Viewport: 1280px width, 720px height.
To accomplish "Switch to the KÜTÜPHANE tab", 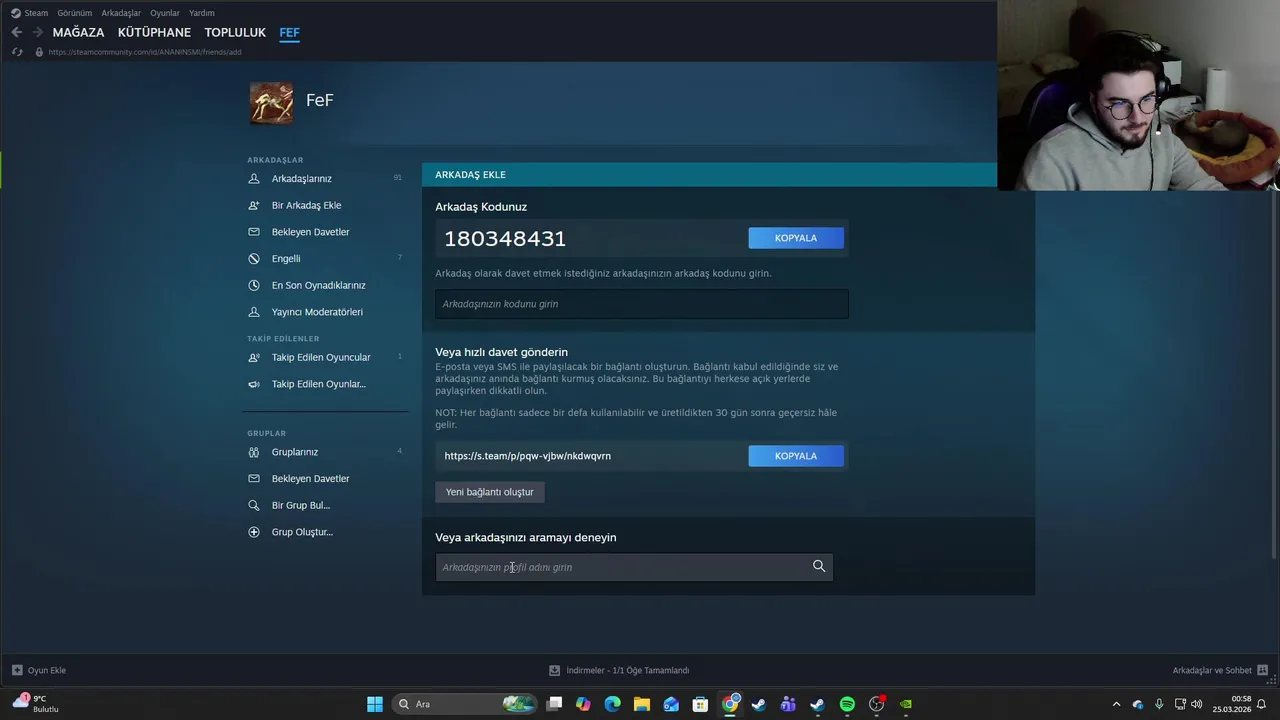I will (154, 33).
